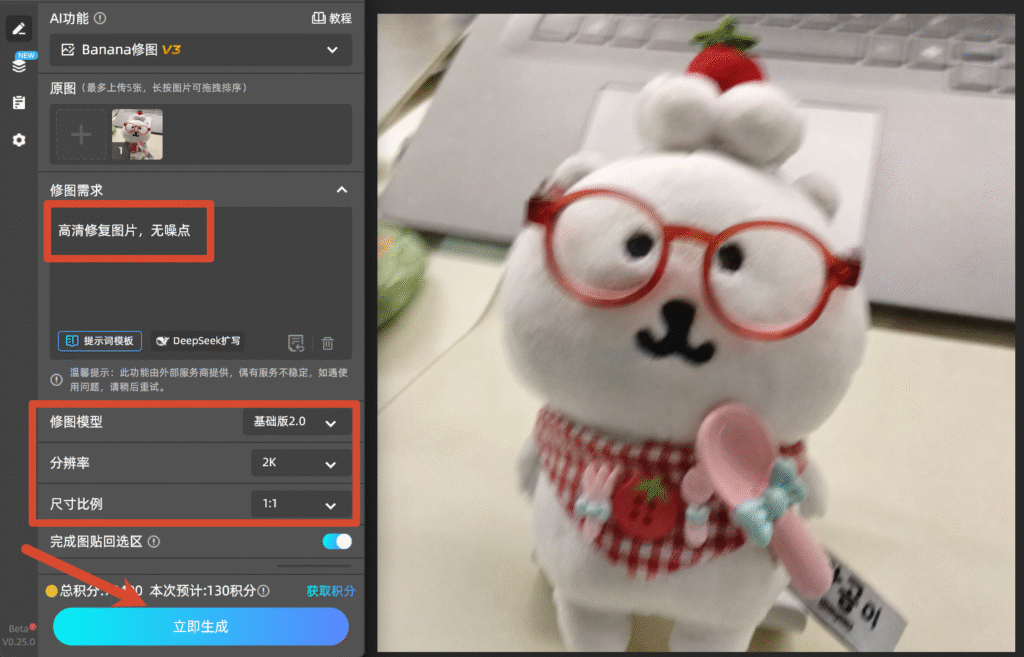Open the 分辨率 2K dropdown
1024x657 pixels.
(301, 463)
